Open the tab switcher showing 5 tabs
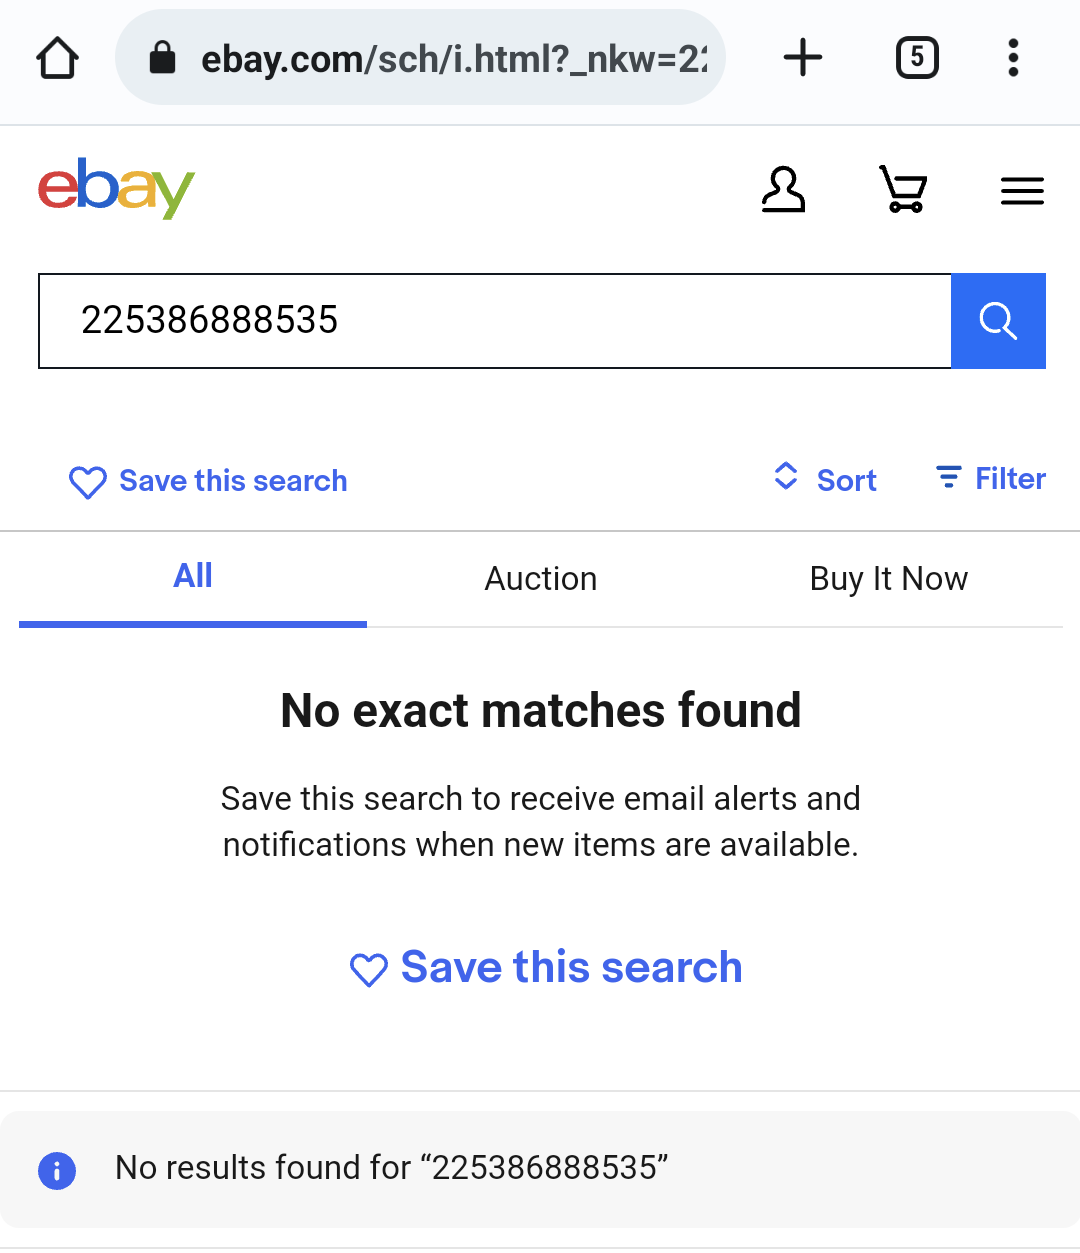The height and width of the screenshot is (1253, 1080). tap(917, 58)
